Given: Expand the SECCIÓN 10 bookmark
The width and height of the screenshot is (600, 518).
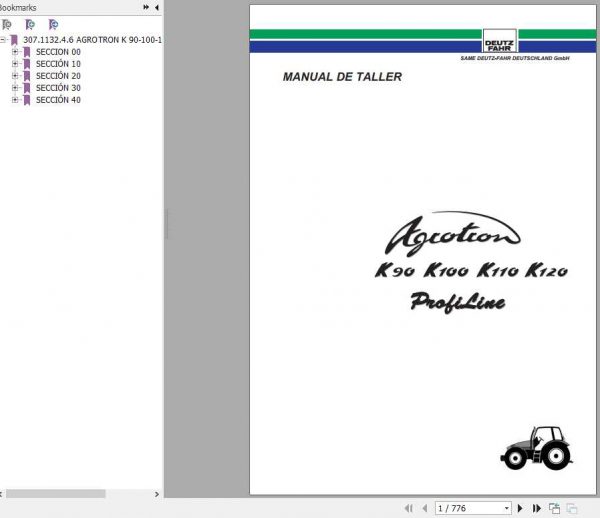Looking at the screenshot, I should click(15, 64).
